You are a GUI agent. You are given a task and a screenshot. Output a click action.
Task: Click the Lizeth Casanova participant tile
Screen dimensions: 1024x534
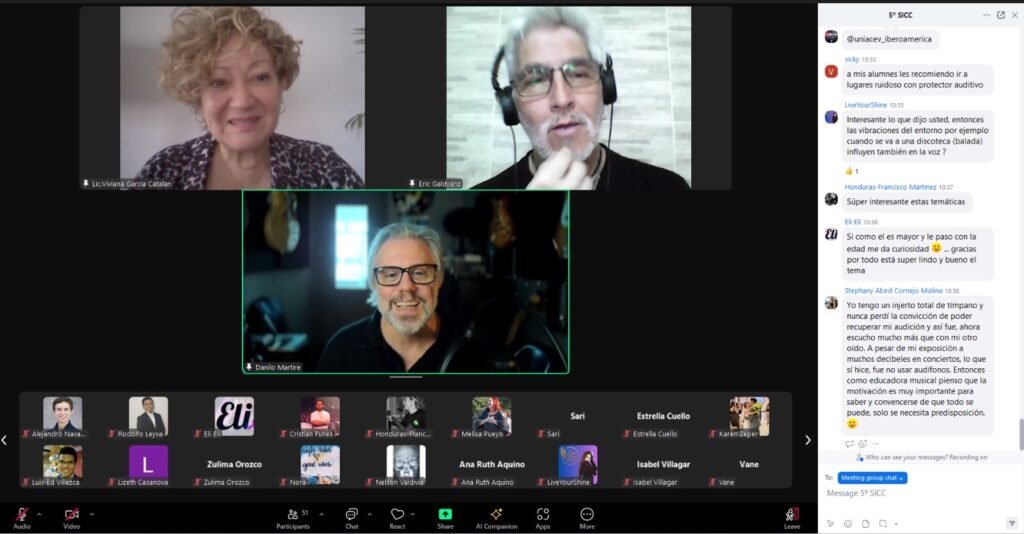tap(148, 465)
